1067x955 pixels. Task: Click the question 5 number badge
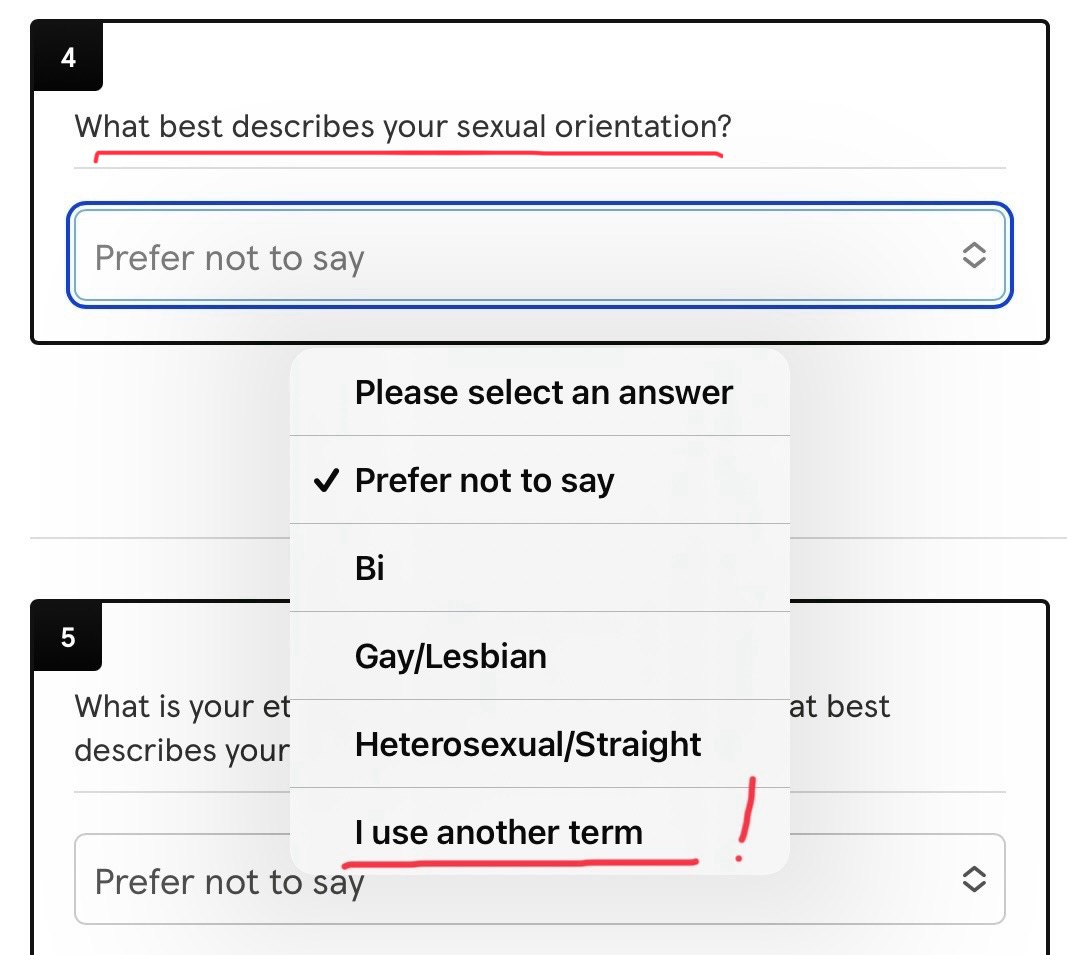[x=68, y=637]
